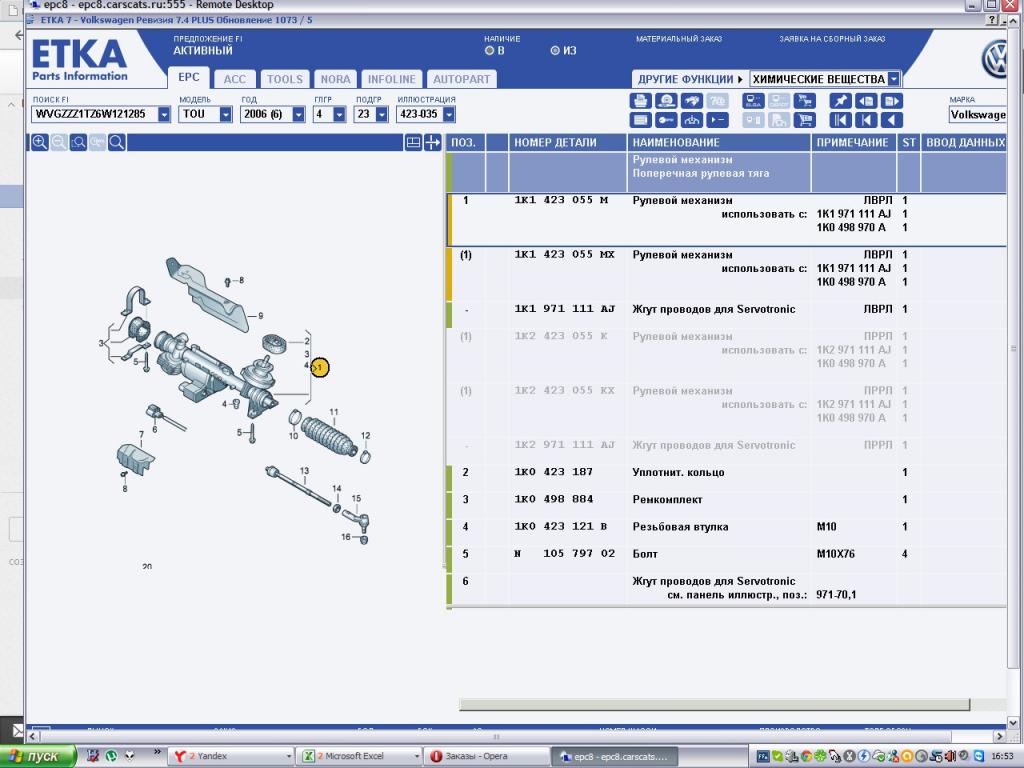This screenshot has width=1024, height=768.
Task: Click the shopping cart icon in toolbar's lower row
Action: [x=805, y=120]
